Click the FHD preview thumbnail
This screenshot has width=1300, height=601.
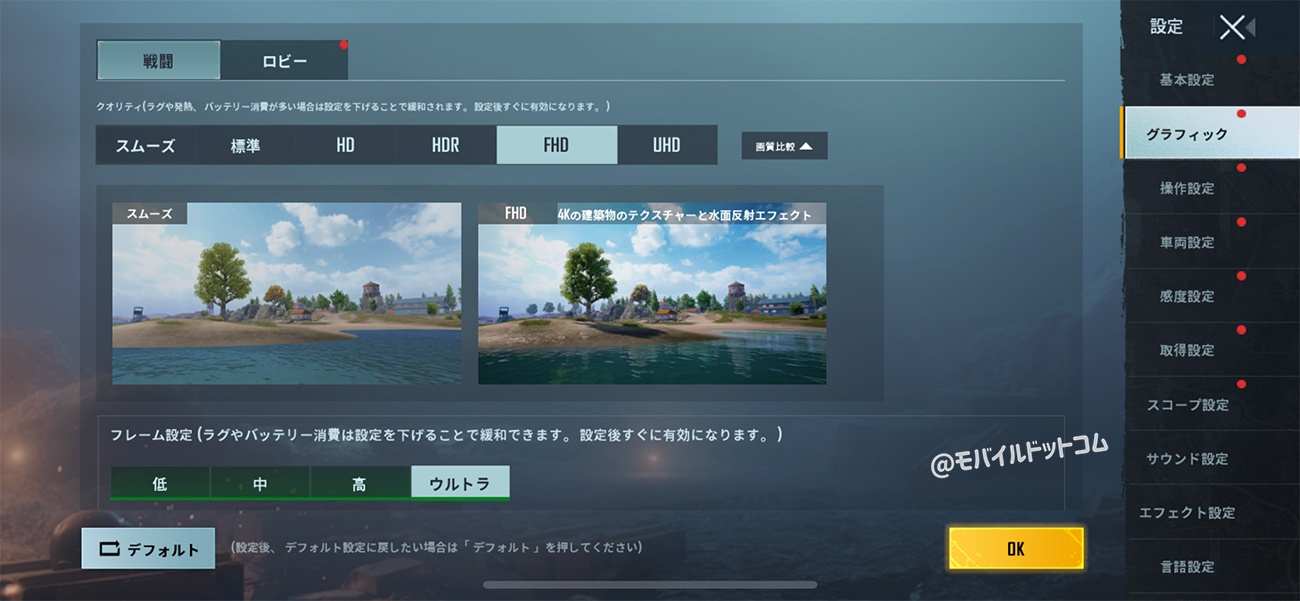652,293
